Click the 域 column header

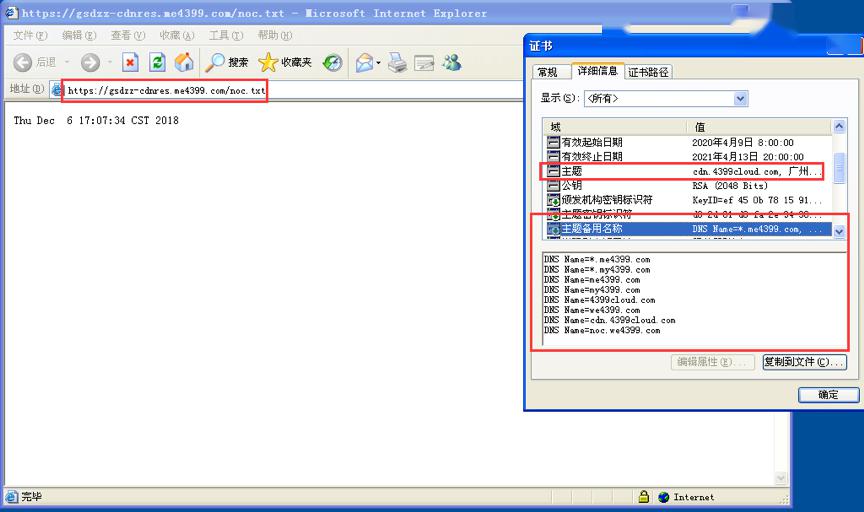click(615, 127)
